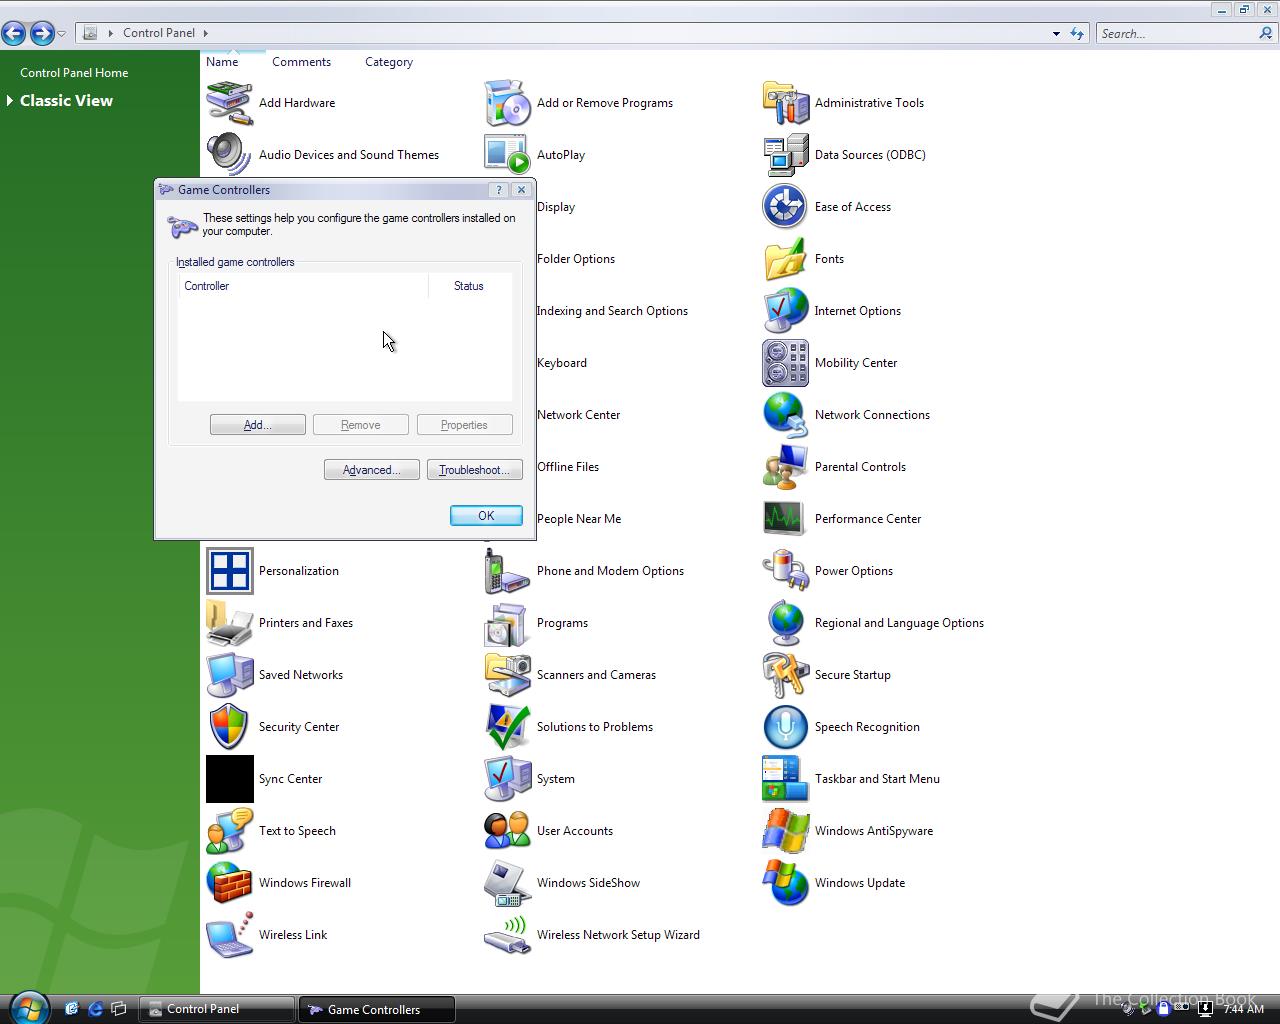Open Administrative Tools icon
Image resolution: width=1280 pixels, height=1024 pixels.
785,103
